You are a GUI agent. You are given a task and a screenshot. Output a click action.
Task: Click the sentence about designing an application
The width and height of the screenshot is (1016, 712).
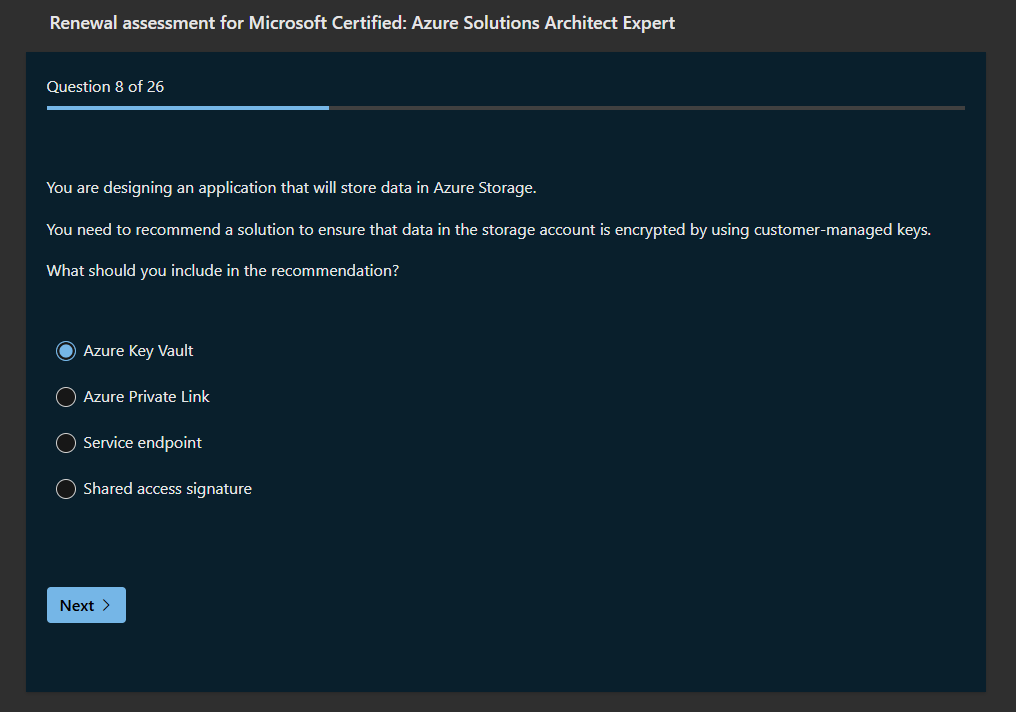pyautogui.click(x=291, y=188)
